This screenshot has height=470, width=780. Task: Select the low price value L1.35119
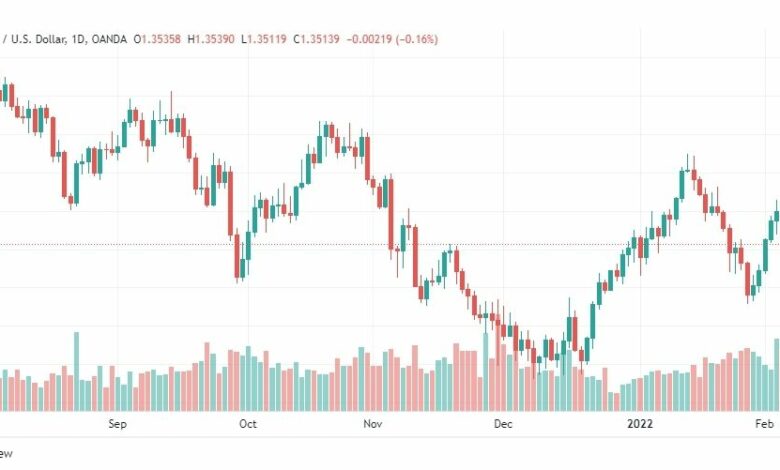tap(264, 39)
